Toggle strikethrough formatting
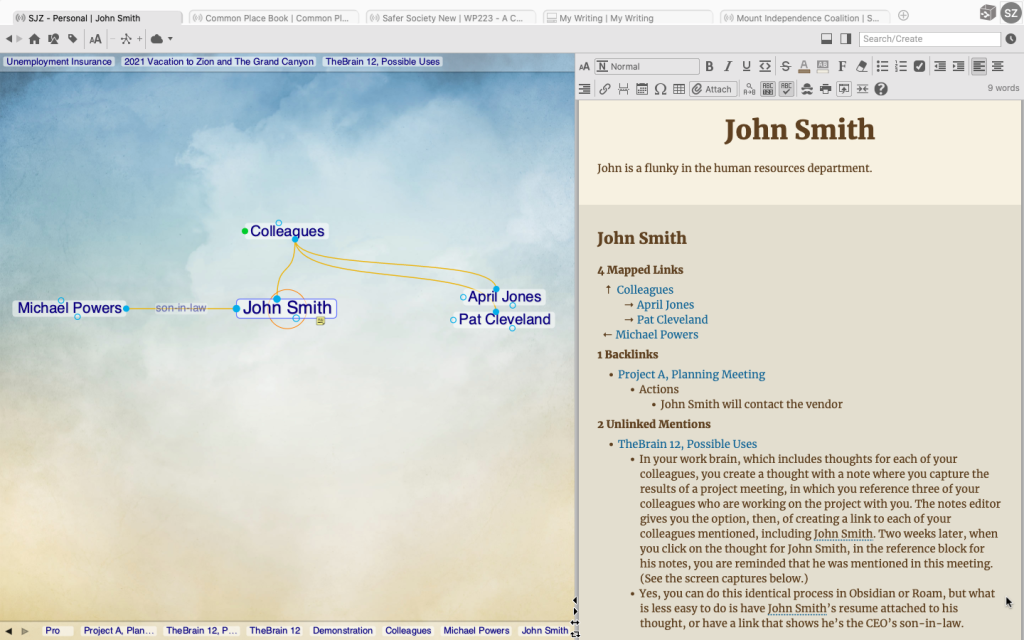1024x640 pixels. (x=786, y=66)
